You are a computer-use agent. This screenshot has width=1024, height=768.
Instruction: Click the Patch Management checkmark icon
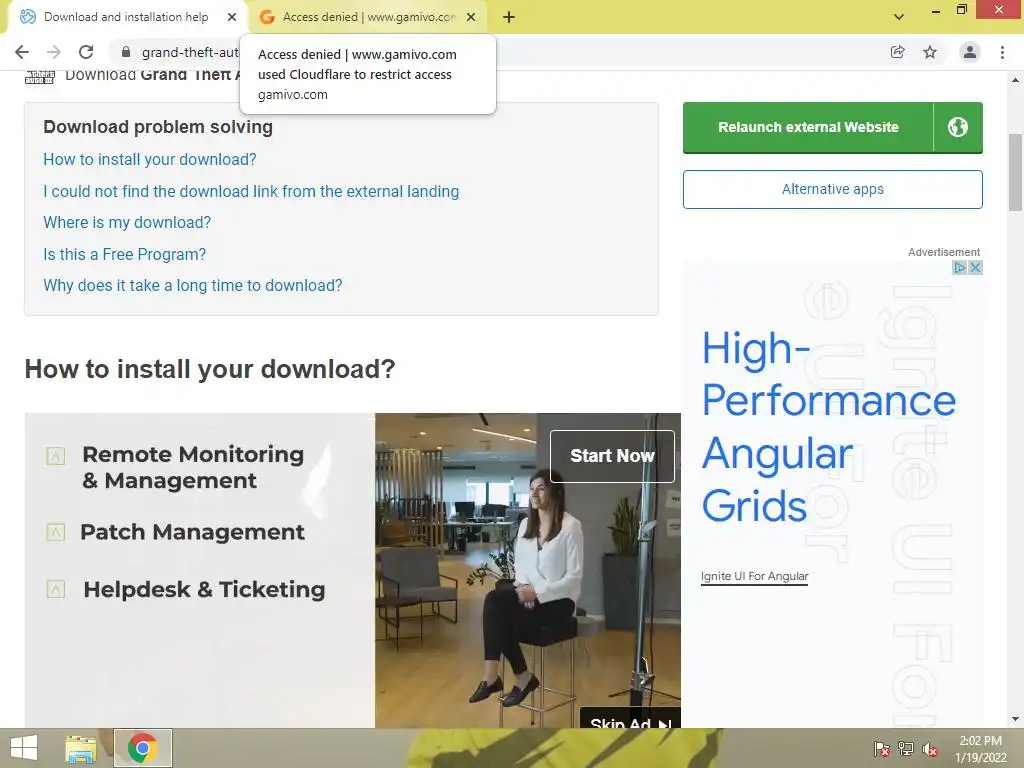56,532
